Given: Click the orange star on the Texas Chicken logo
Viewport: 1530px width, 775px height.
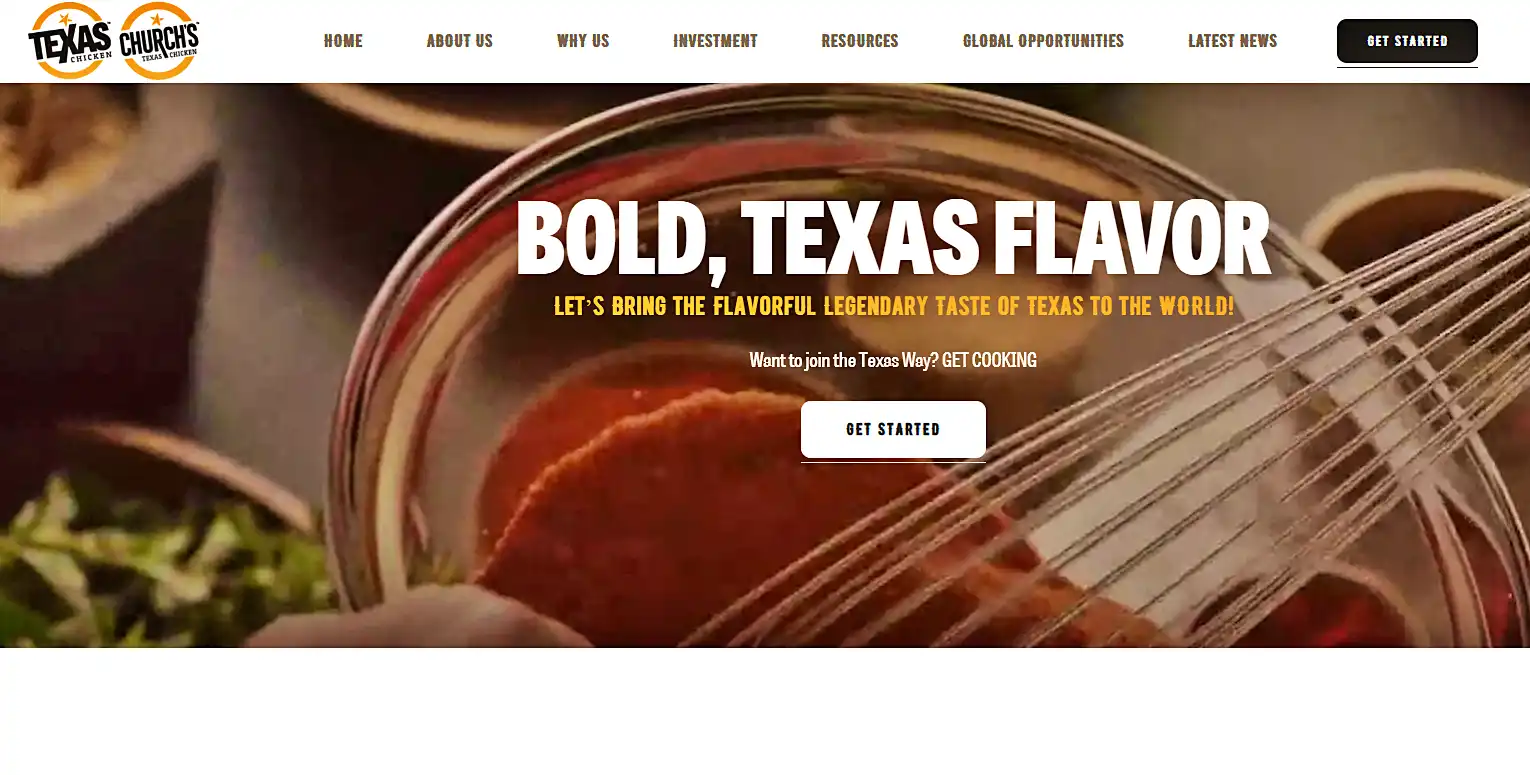Looking at the screenshot, I should click(x=66, y=19).
